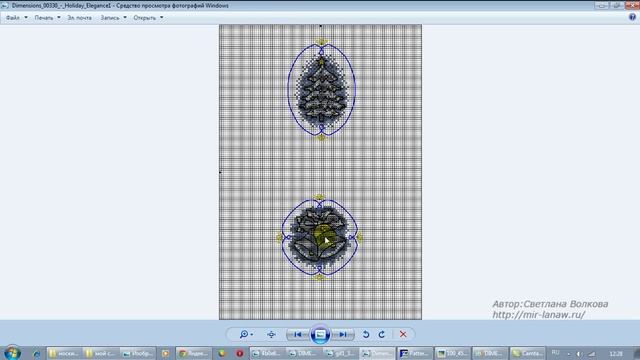
Task: Expand the Открыть dropdown
Action: click(148, 18)
